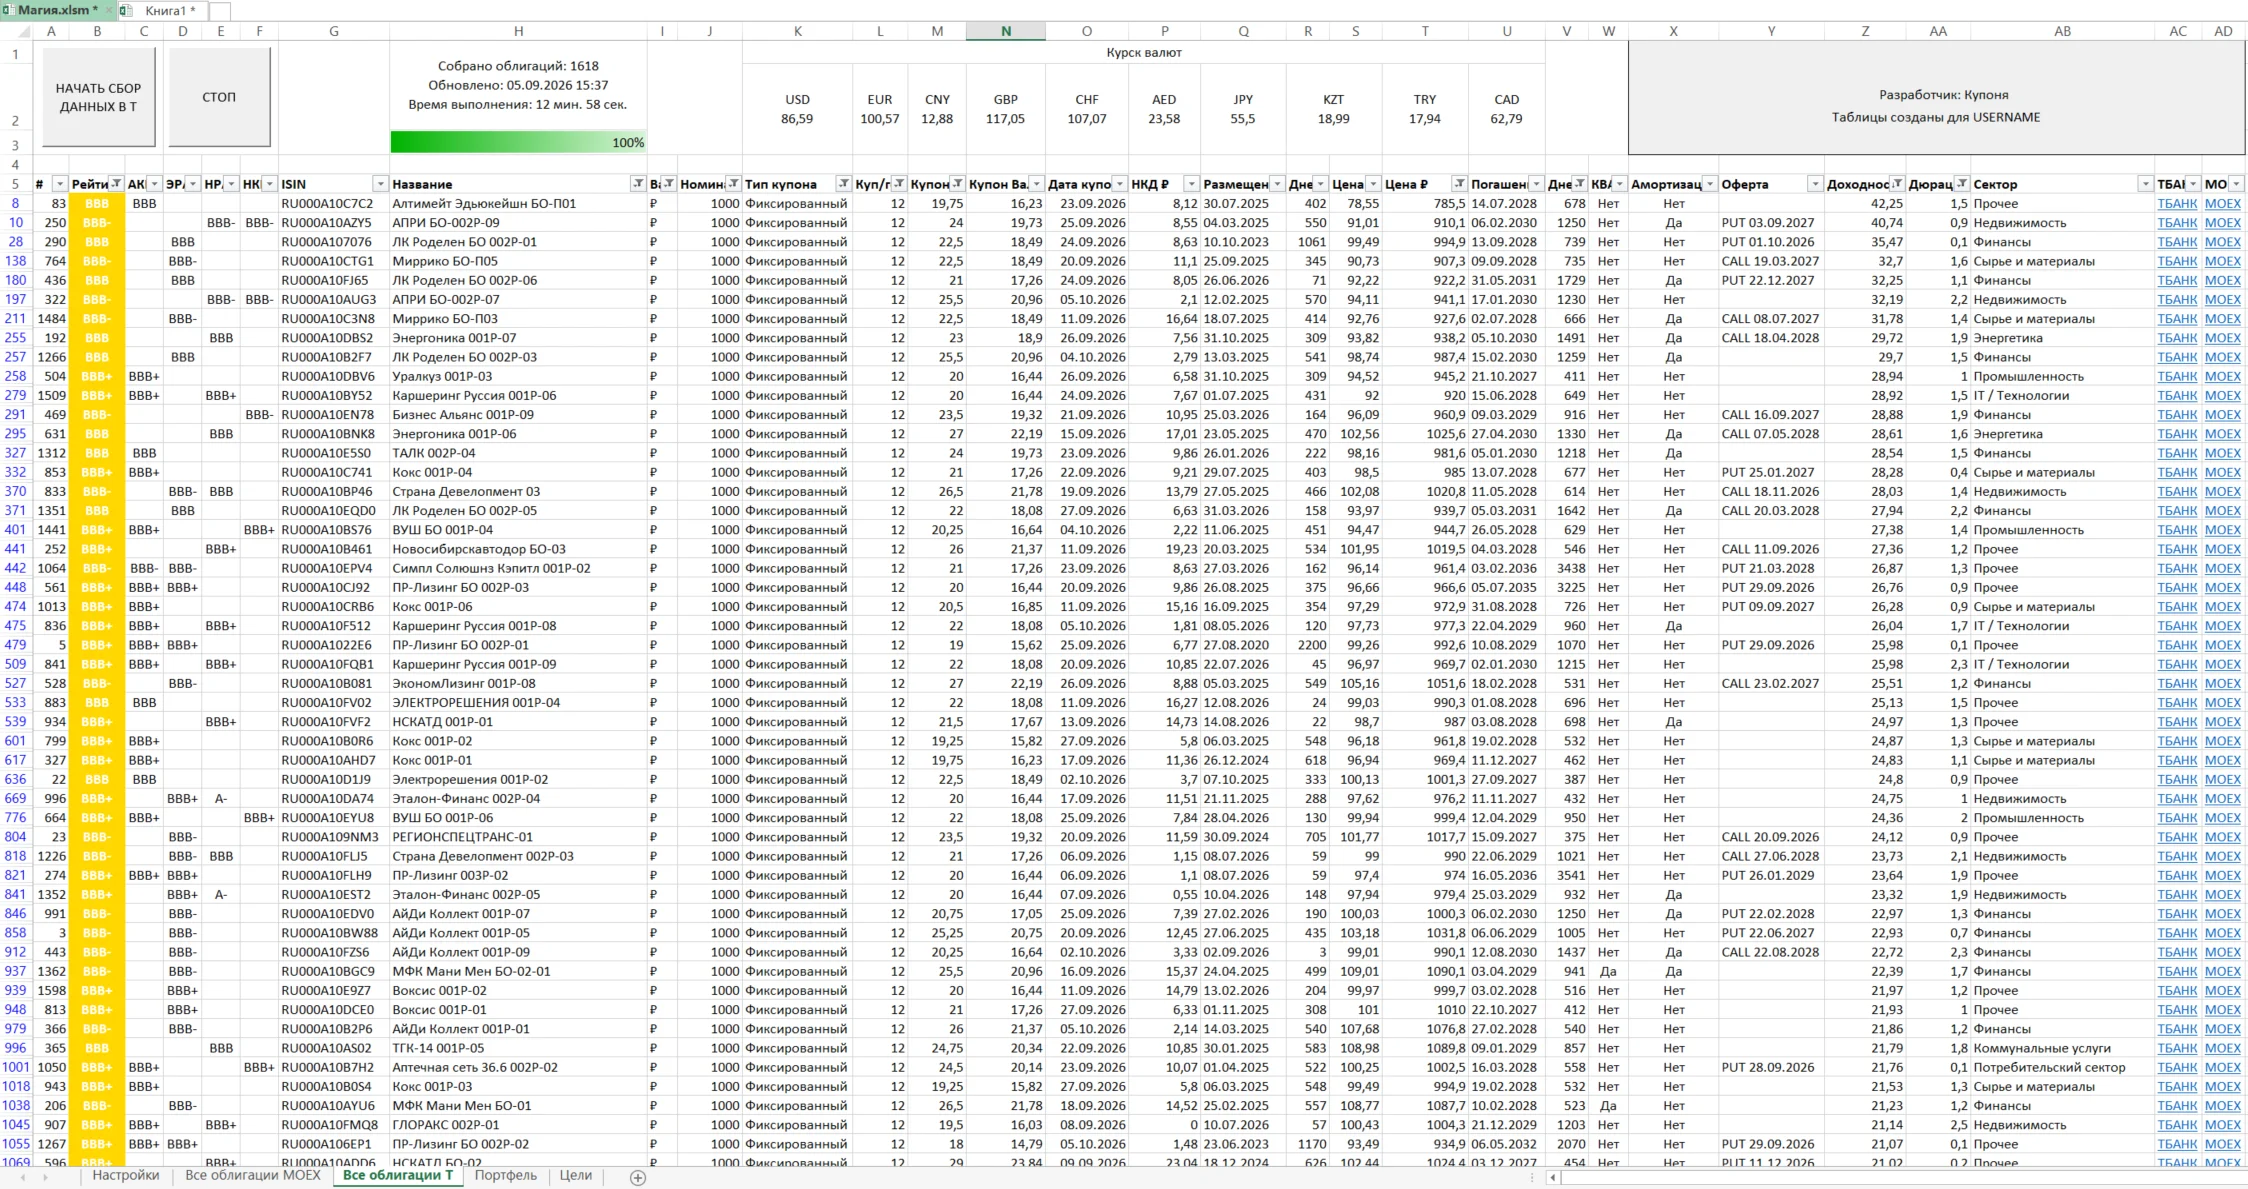
Task: Open the Погашение column filter dropdown
Action: (x=1536, y=184)
